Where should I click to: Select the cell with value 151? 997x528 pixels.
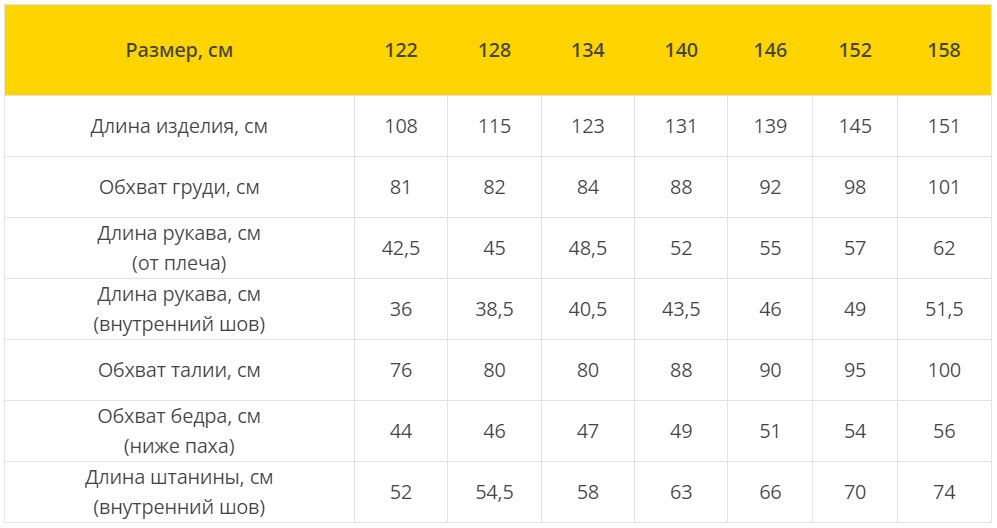tap(944, 126)
